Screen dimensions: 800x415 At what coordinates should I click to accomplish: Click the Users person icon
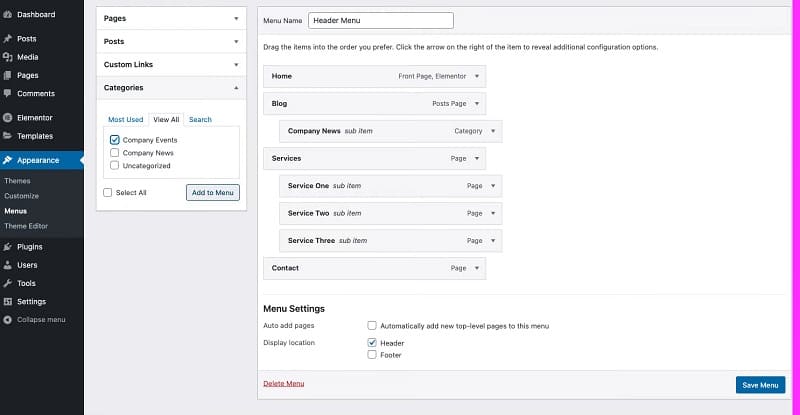pyautogui.click(x=7, y=265)
